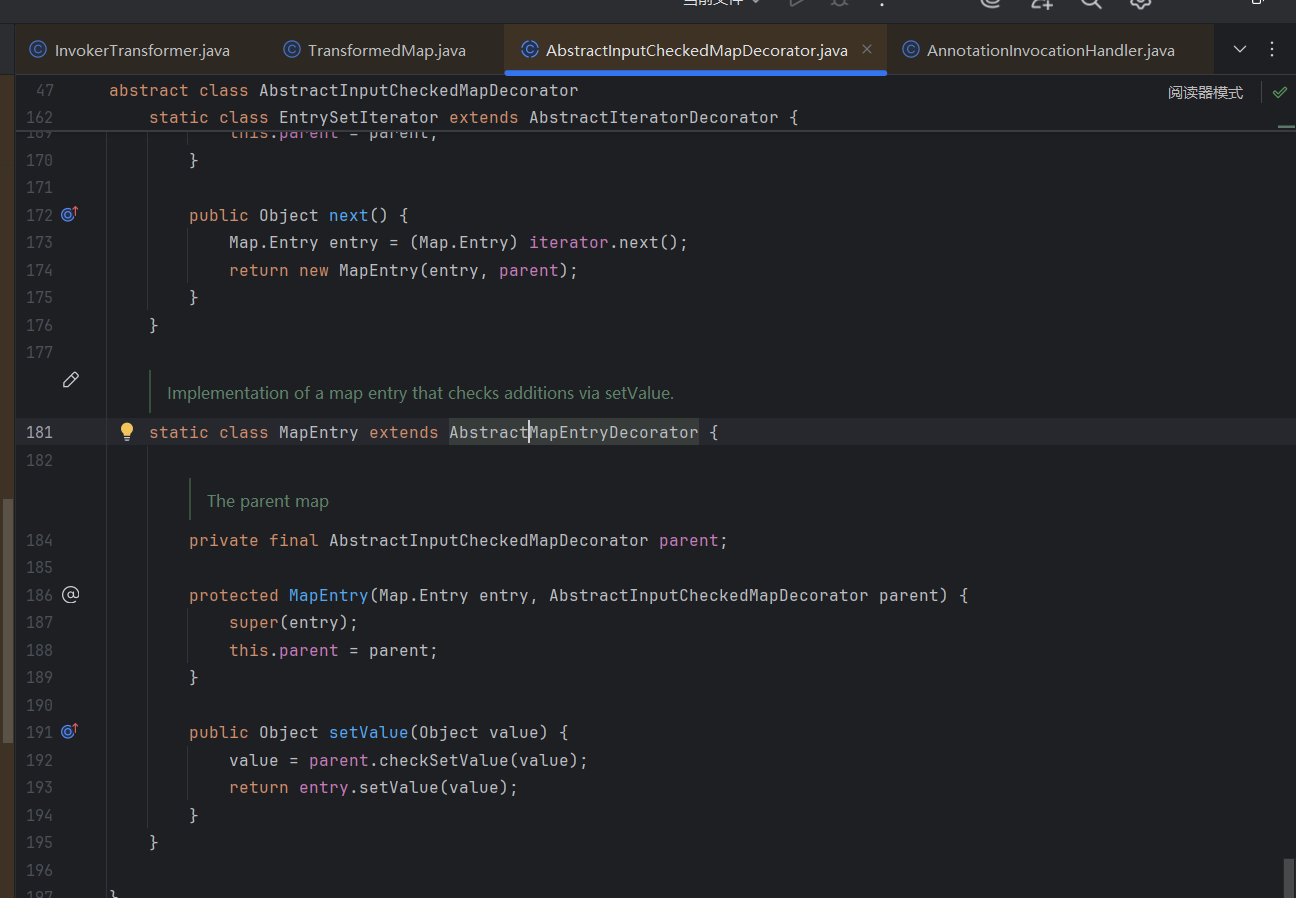Switch to the InvokerTransformer.java tab
Screen dimensions: 1296x898
pos(141,50)
